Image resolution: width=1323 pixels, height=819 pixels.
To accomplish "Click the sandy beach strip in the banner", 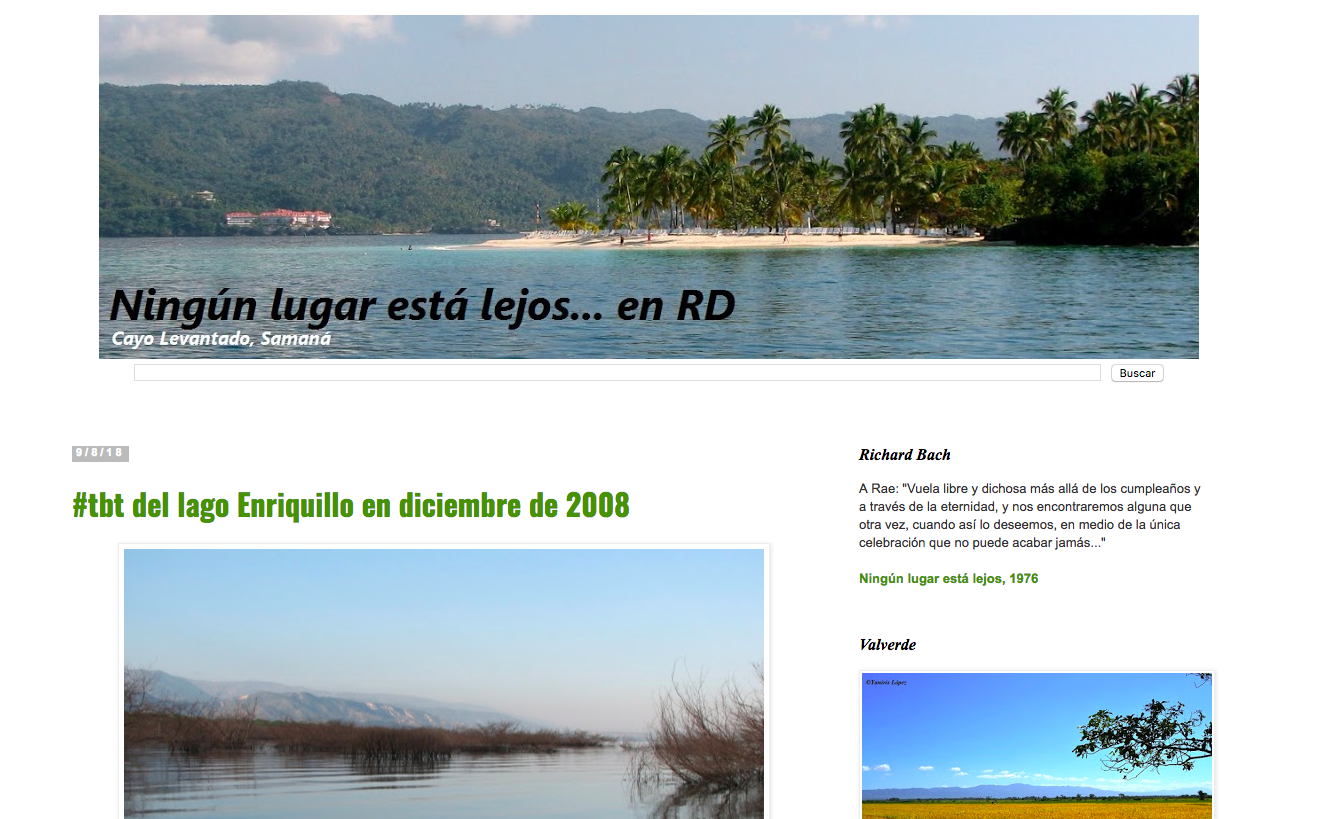I will coord(720,240).
